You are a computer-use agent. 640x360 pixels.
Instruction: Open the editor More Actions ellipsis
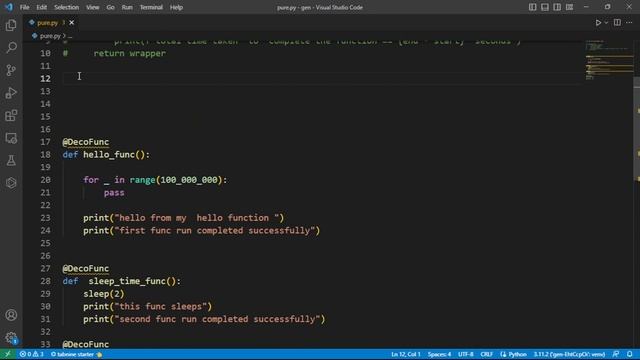point(629,23)
